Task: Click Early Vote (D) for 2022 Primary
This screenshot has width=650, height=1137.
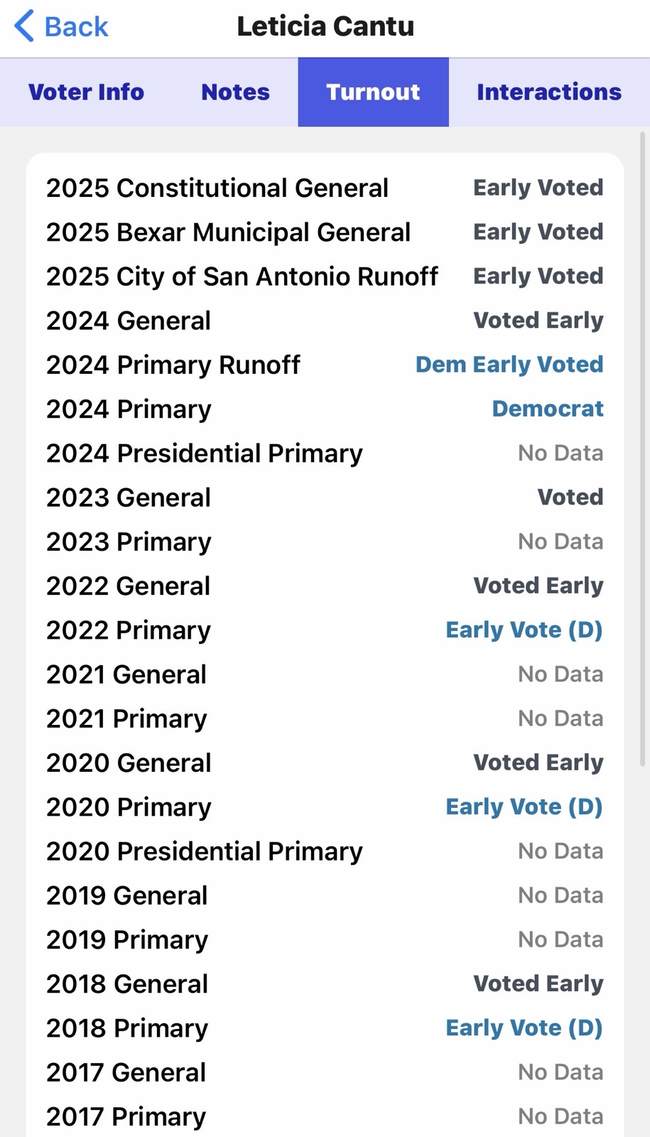Action: point(524,630)
